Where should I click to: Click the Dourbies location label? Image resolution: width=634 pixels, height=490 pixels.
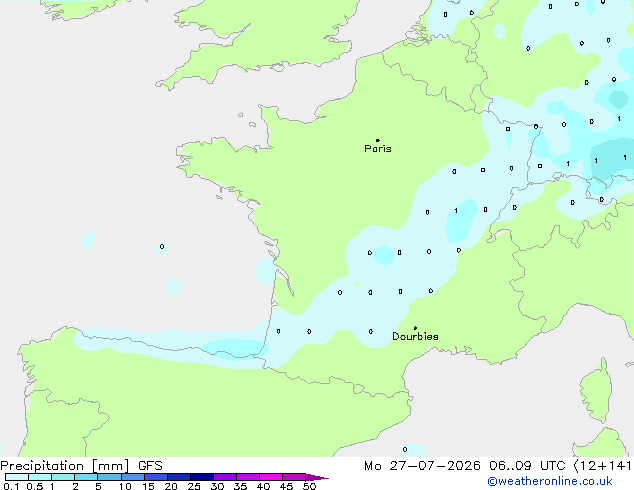[x=415, y=336]
